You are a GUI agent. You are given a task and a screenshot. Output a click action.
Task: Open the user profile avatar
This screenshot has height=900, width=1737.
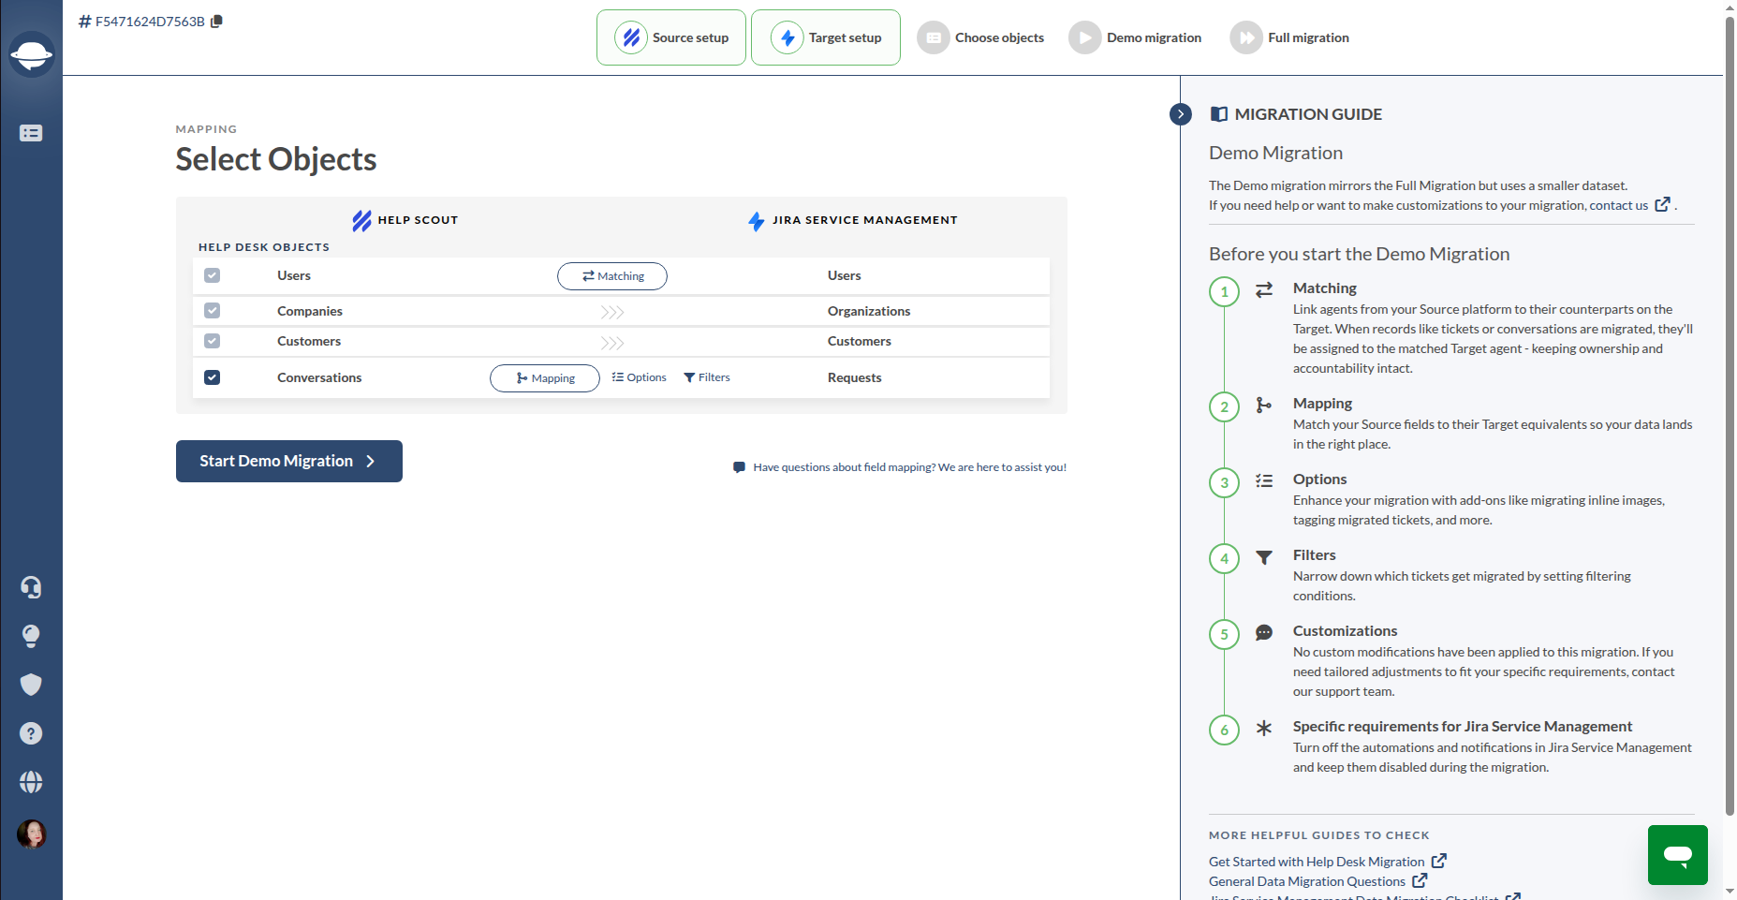click(31, 834)
